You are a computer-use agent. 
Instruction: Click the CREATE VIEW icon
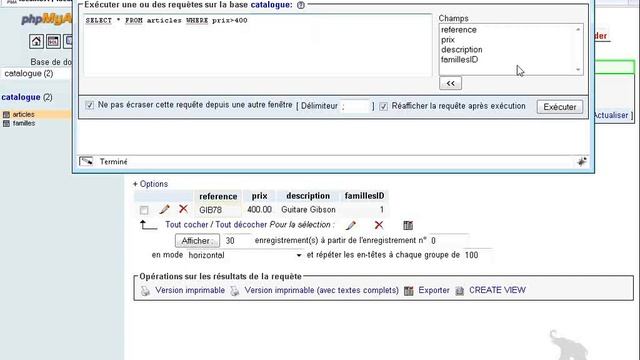(460, 291)
